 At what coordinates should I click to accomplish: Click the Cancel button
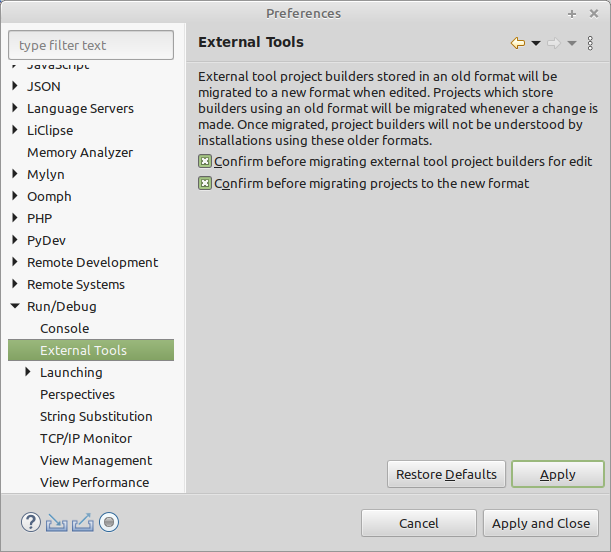click(x=418, y=523)
